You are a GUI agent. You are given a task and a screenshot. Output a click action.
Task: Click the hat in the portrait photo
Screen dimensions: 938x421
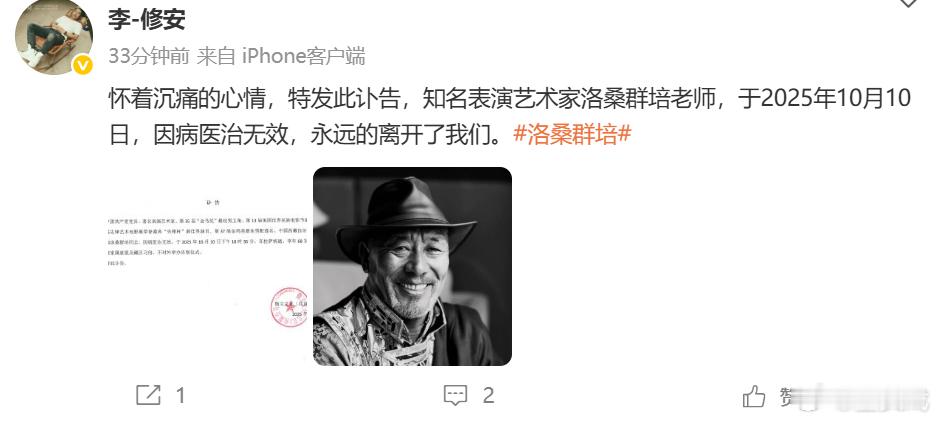[406, 215]
